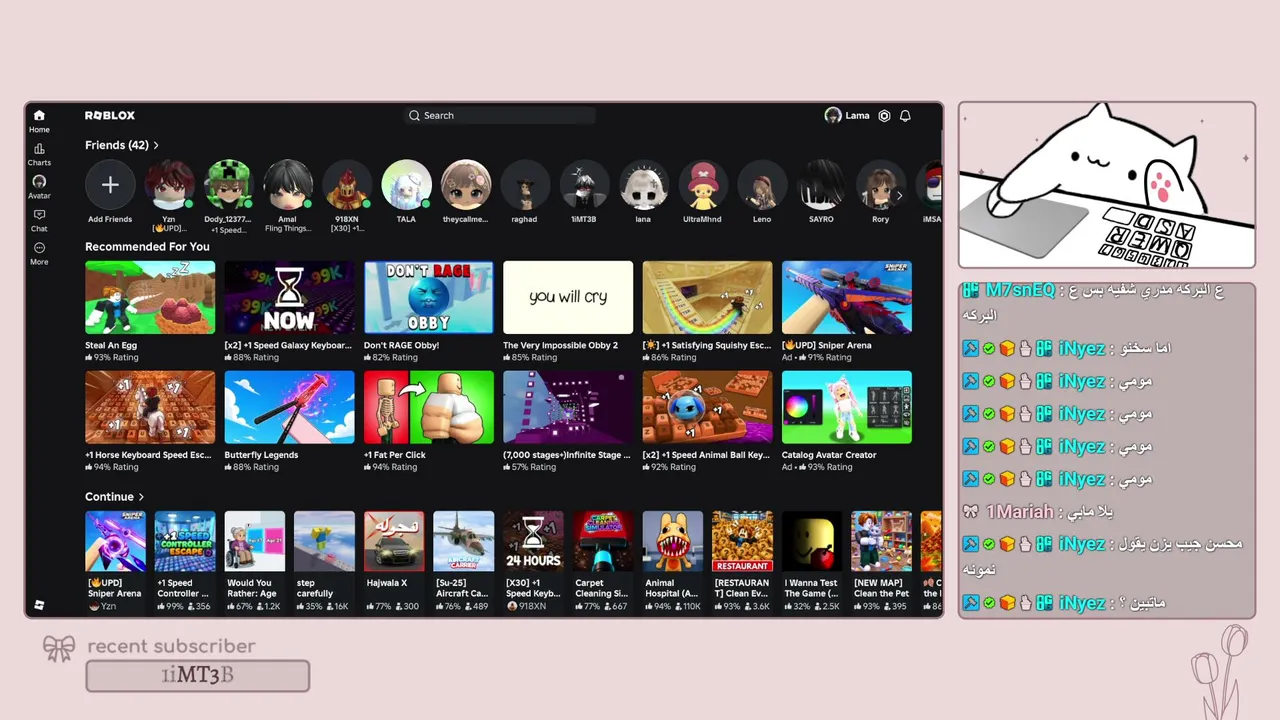The image size is (1280, 720).
Task: Continue +1 Speed Controller Escape
Action: [x=185, y=541]
